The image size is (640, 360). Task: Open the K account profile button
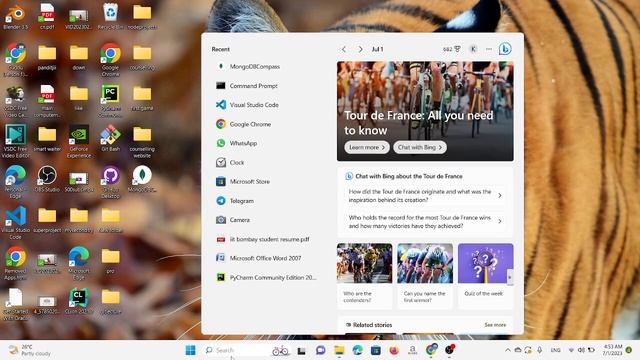point(473,49)
